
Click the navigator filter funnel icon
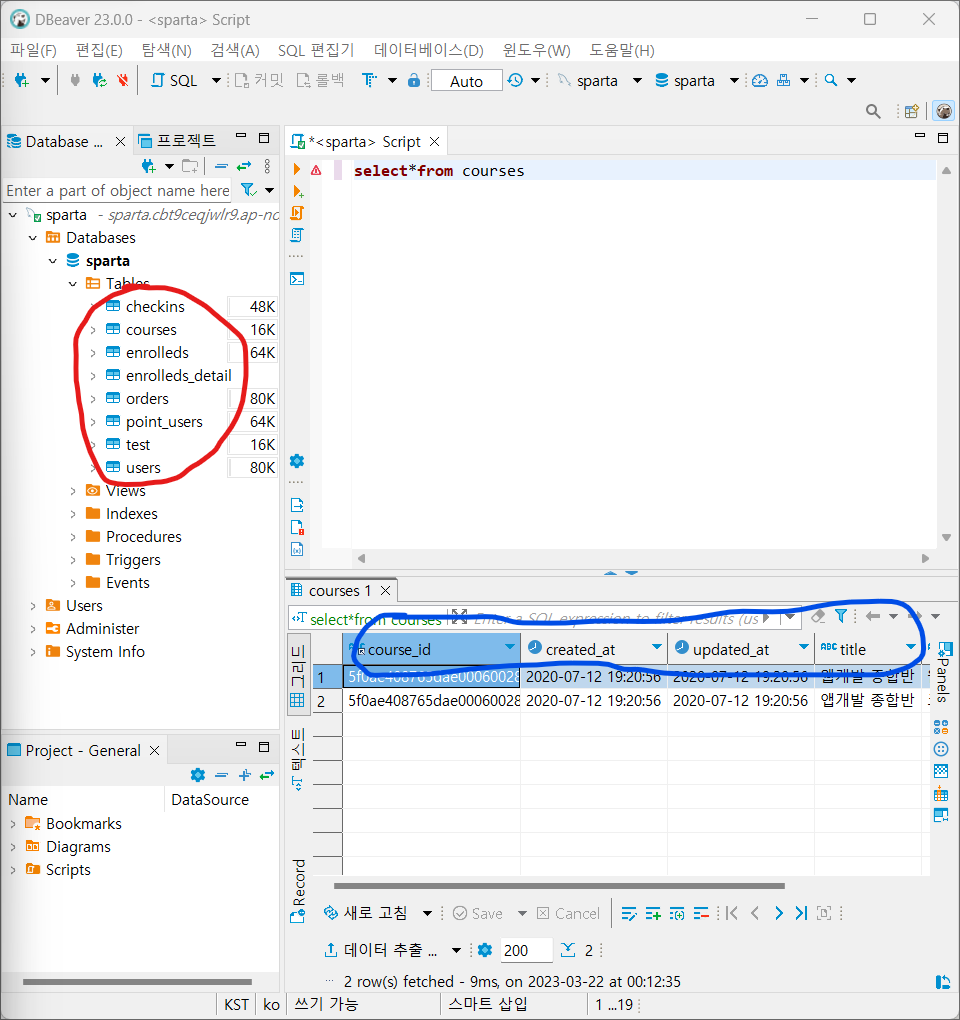point(248,190)
